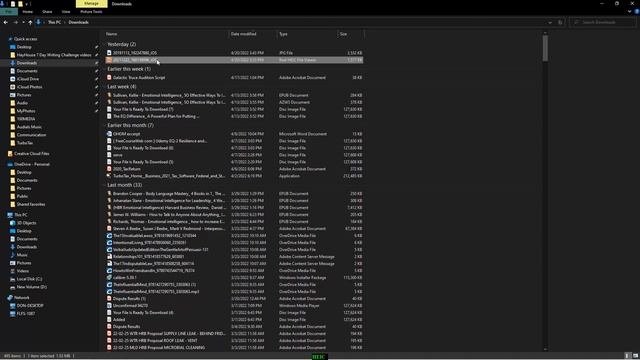Click the icon of the Unconfirmed Windows Media Player file

[x=109, y=306]
